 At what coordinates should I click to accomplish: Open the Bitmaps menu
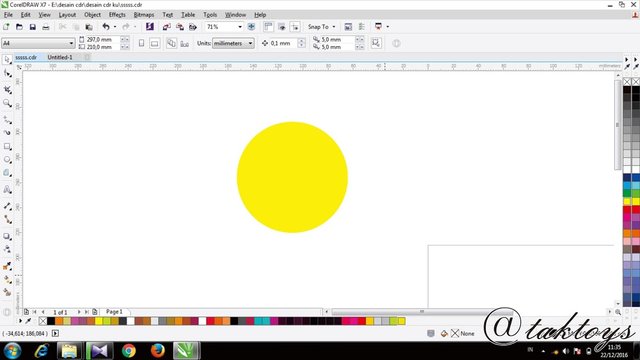pyautogui.click(x=144, y=15)
